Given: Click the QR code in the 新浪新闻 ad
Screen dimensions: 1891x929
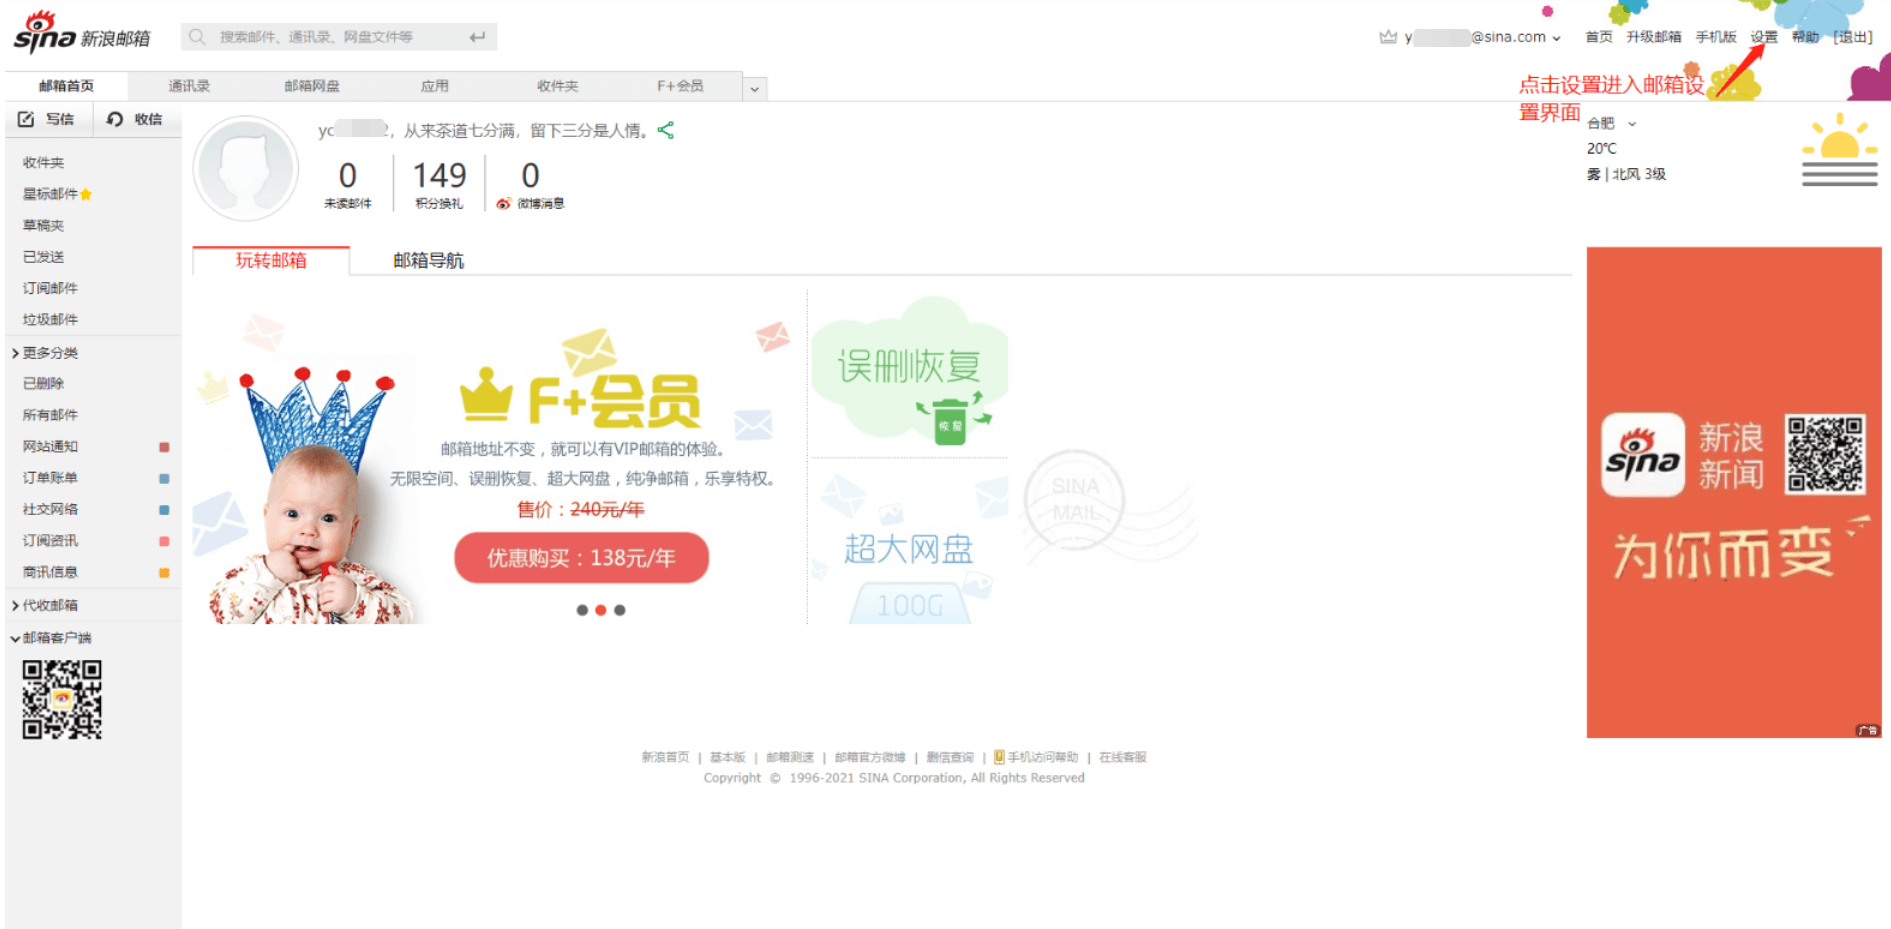Looking at the screenshot, I should point(1826,454).
